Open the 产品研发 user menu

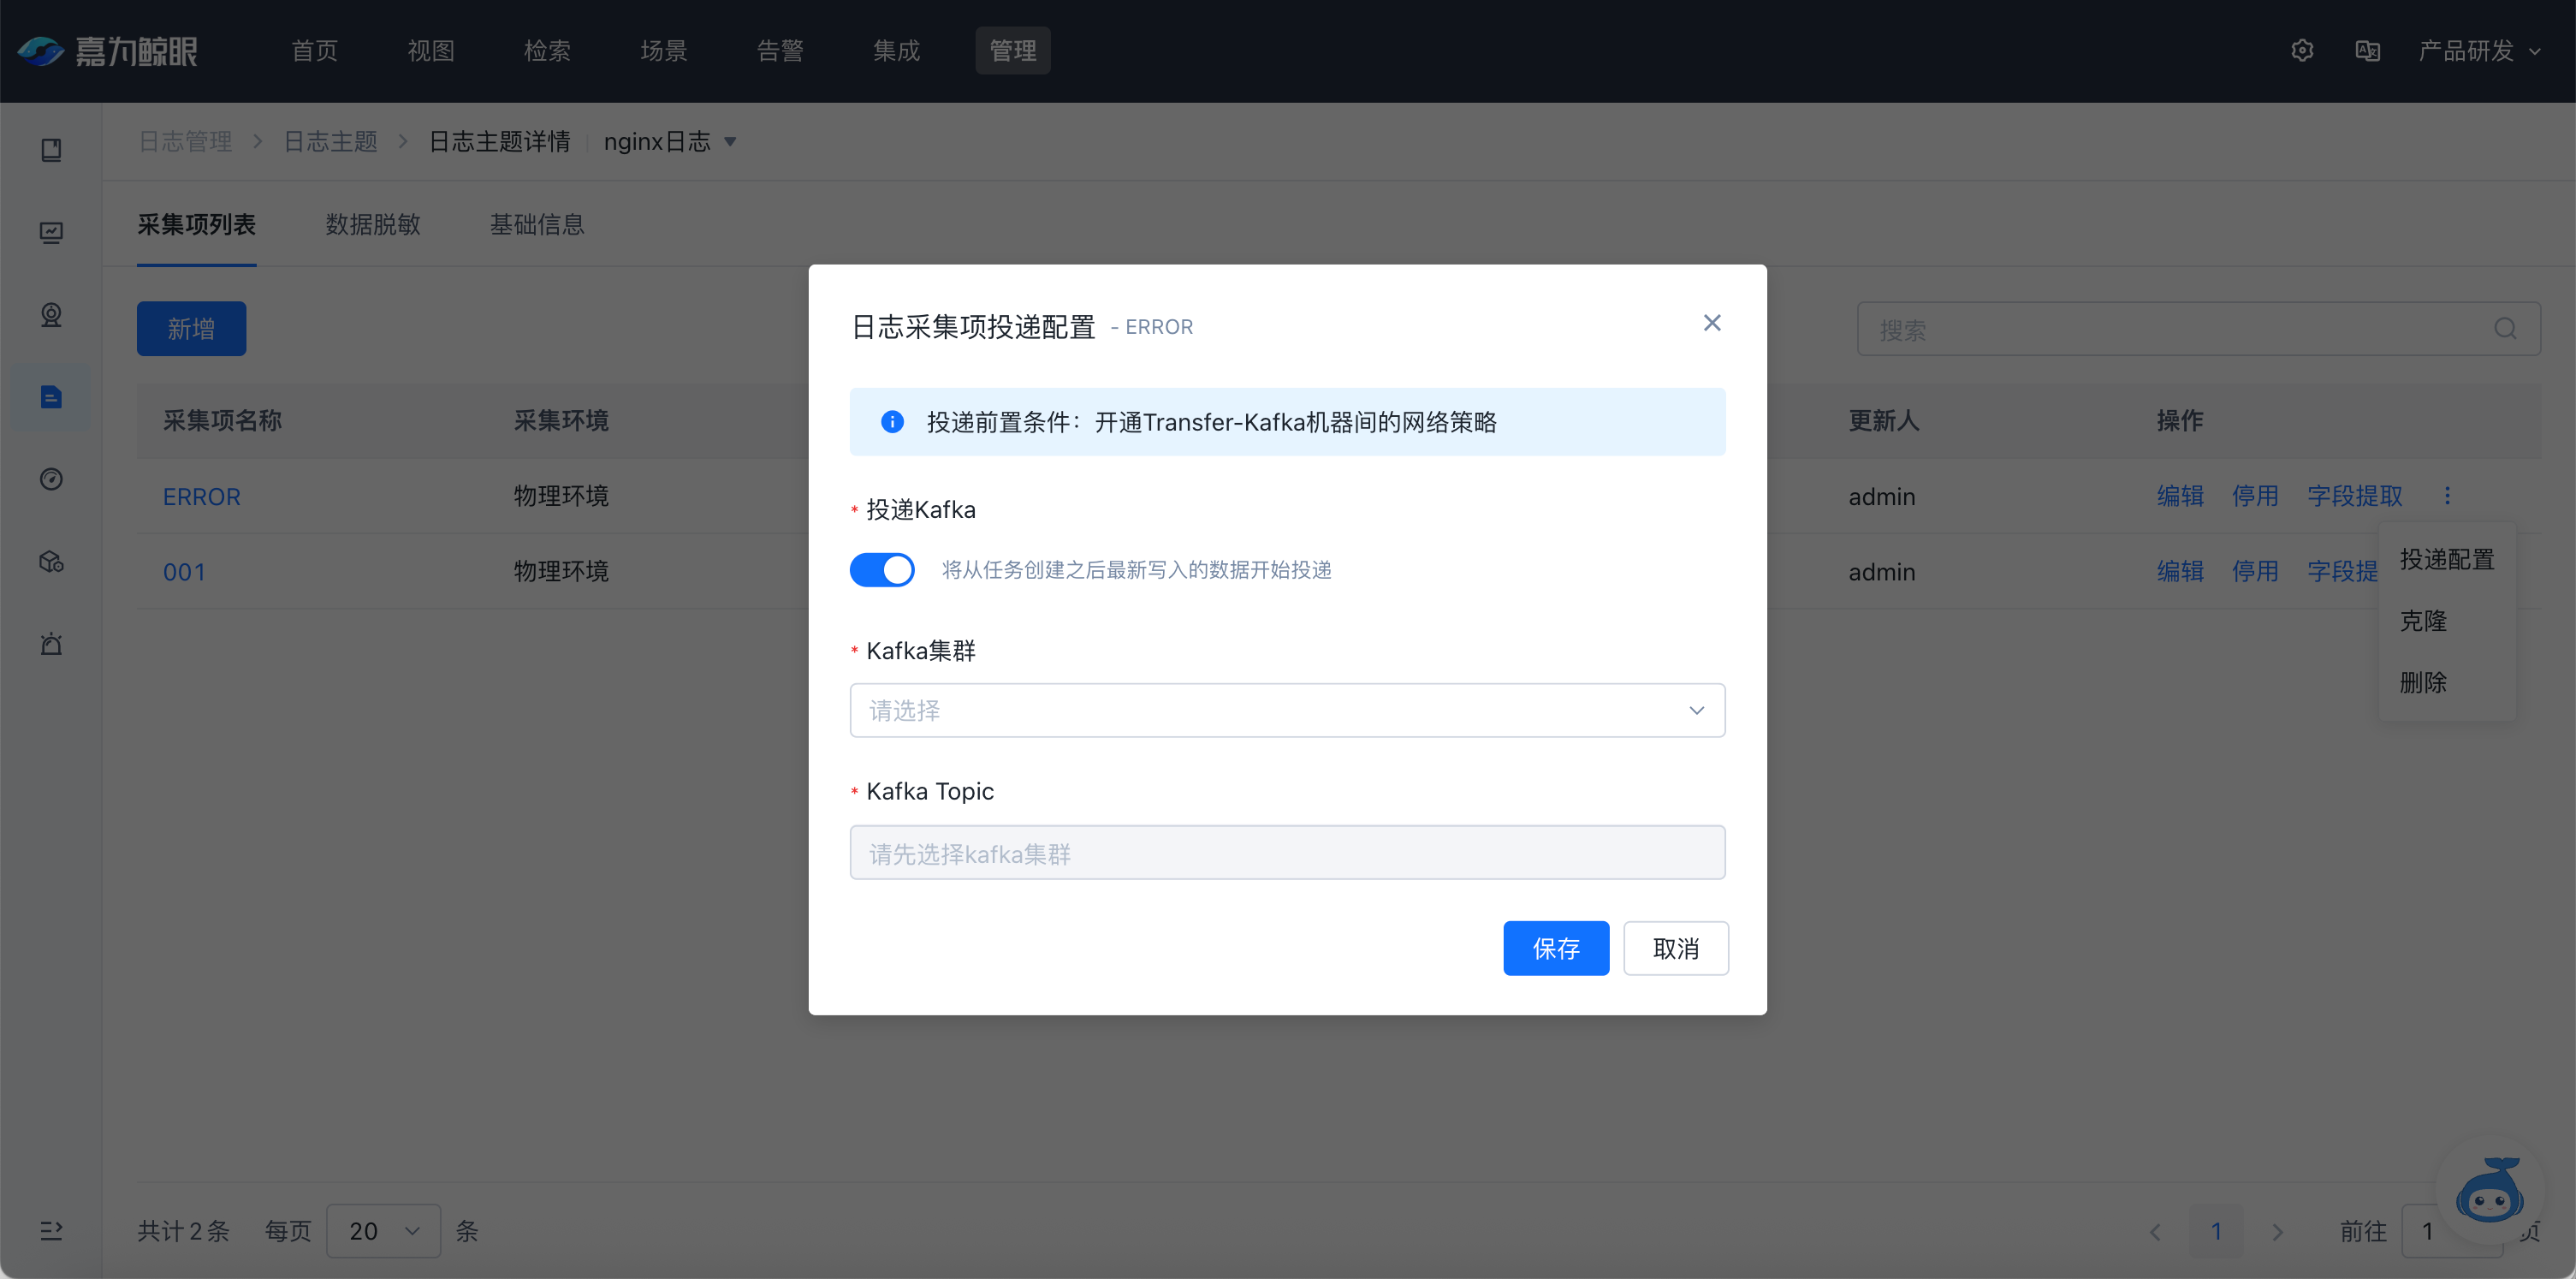[x=2478, y=51]
